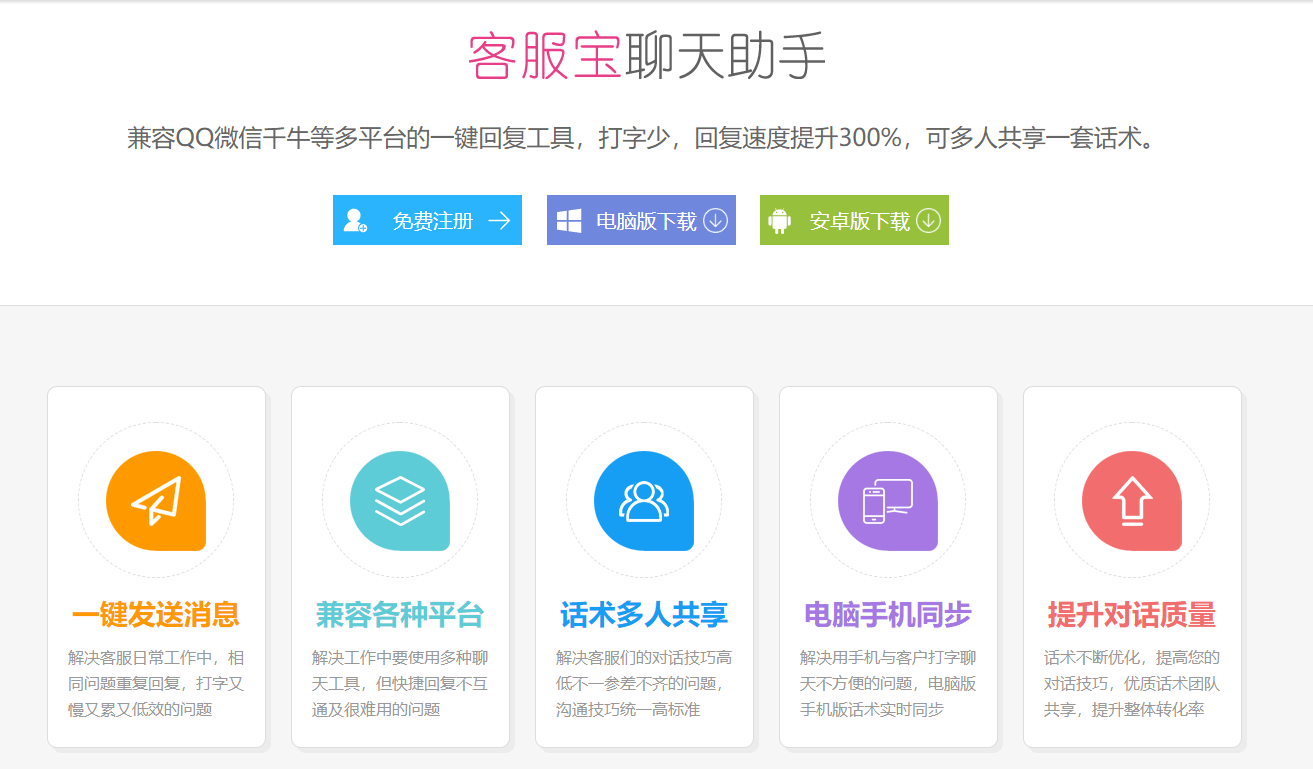This screenshot has height=769, width=1313.
Task: Click the tagline mentioning 回复速度提升300%
Action: click(641, 138)
